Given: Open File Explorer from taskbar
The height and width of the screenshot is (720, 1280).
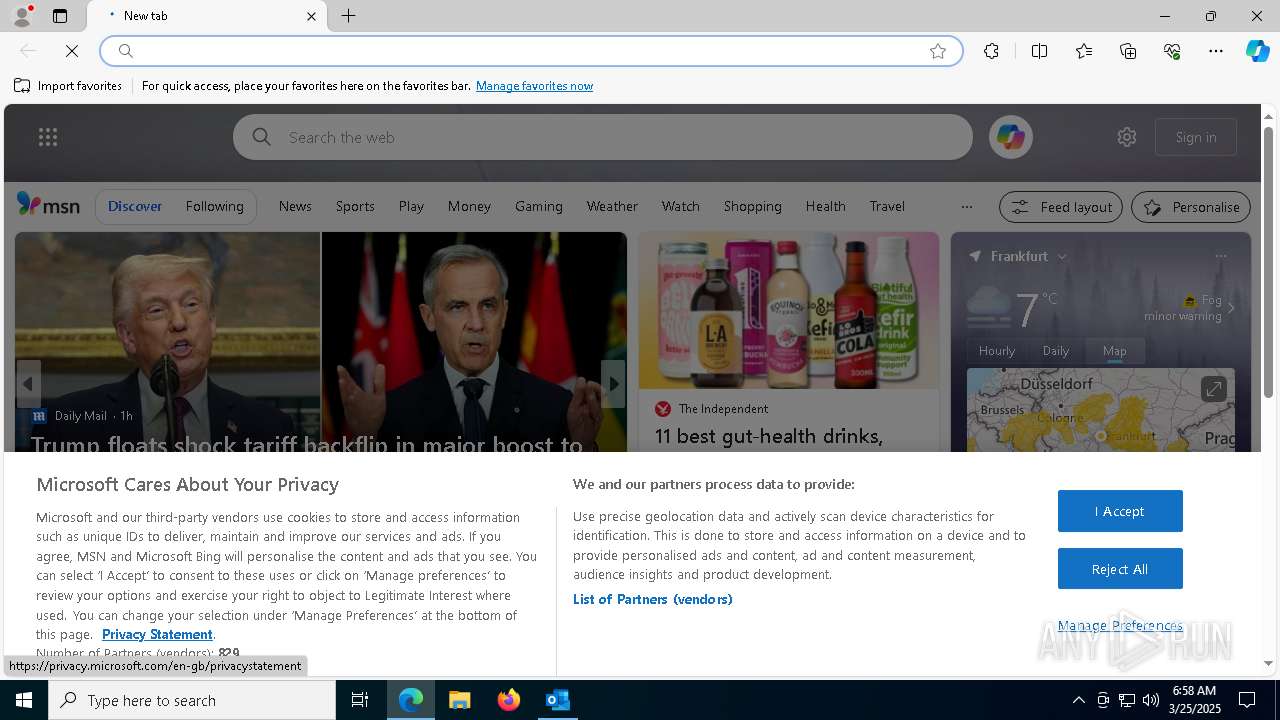Looking at the screenshot, I should [459, 700].
